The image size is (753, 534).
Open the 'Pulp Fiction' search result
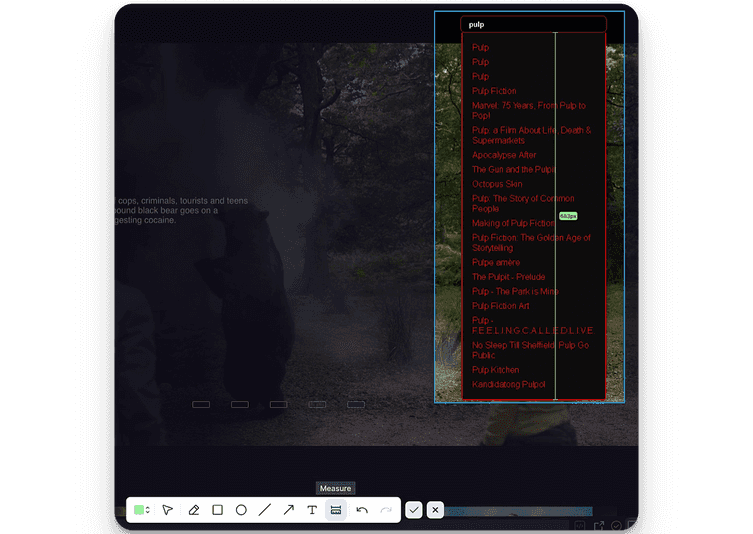pos(494,91)
